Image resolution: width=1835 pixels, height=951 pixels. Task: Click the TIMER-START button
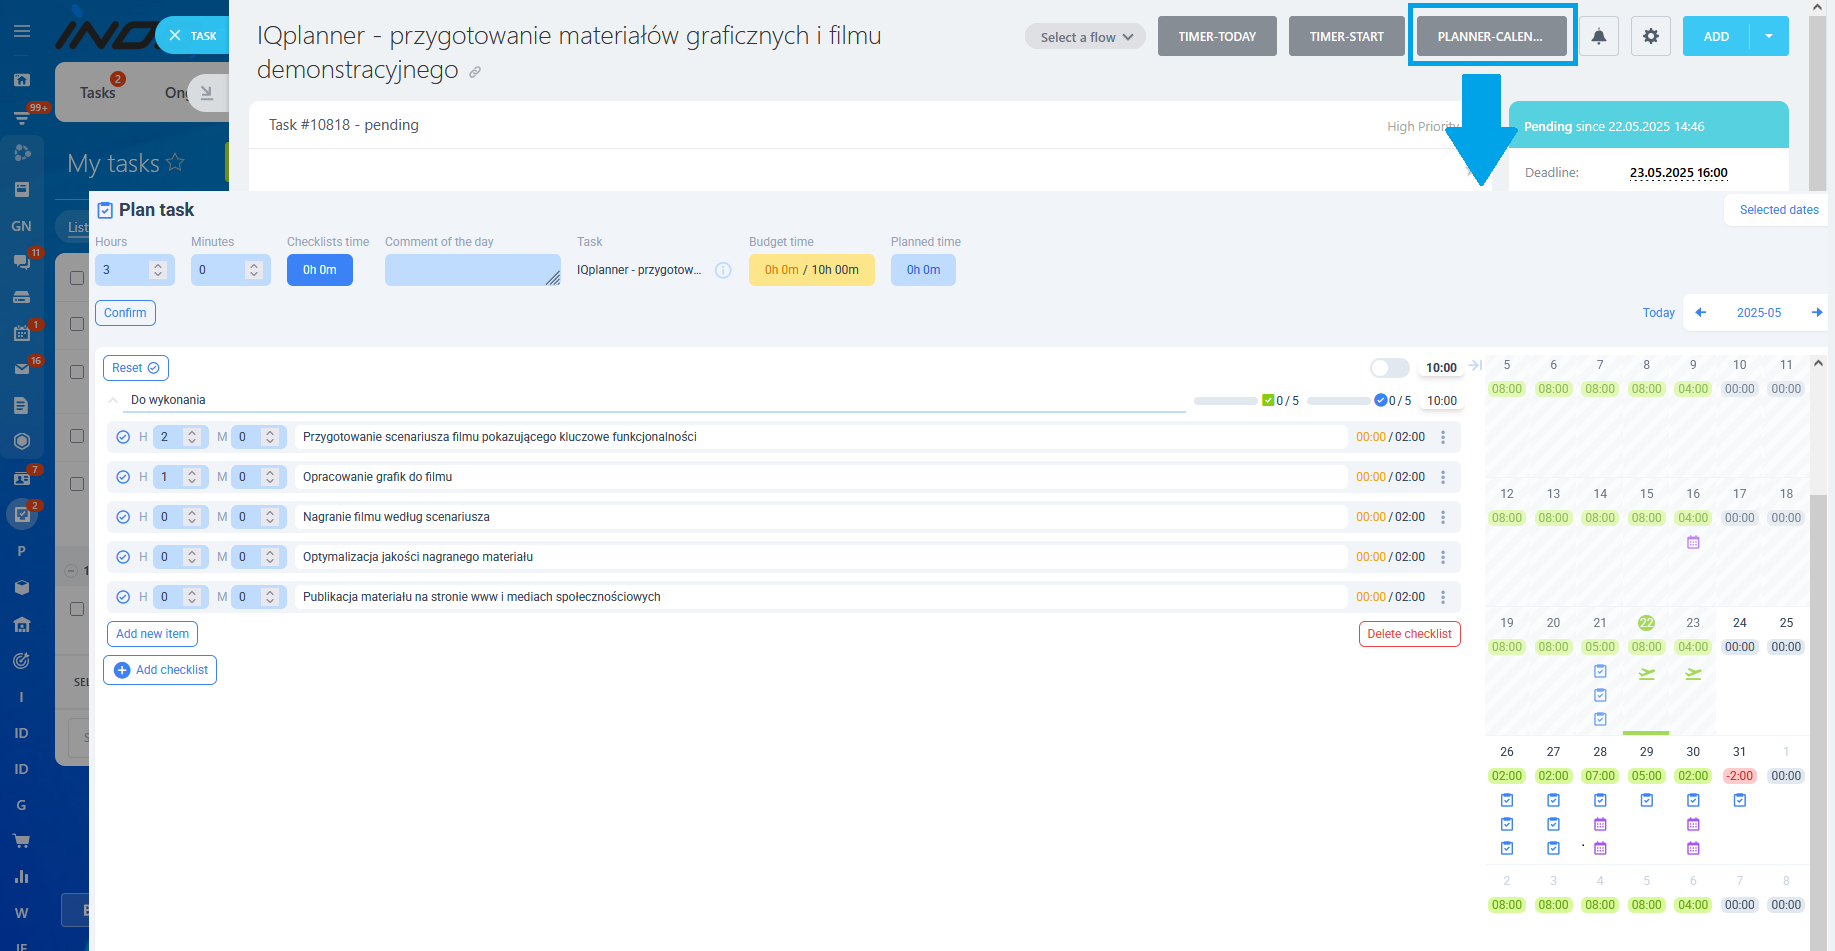1347,37
